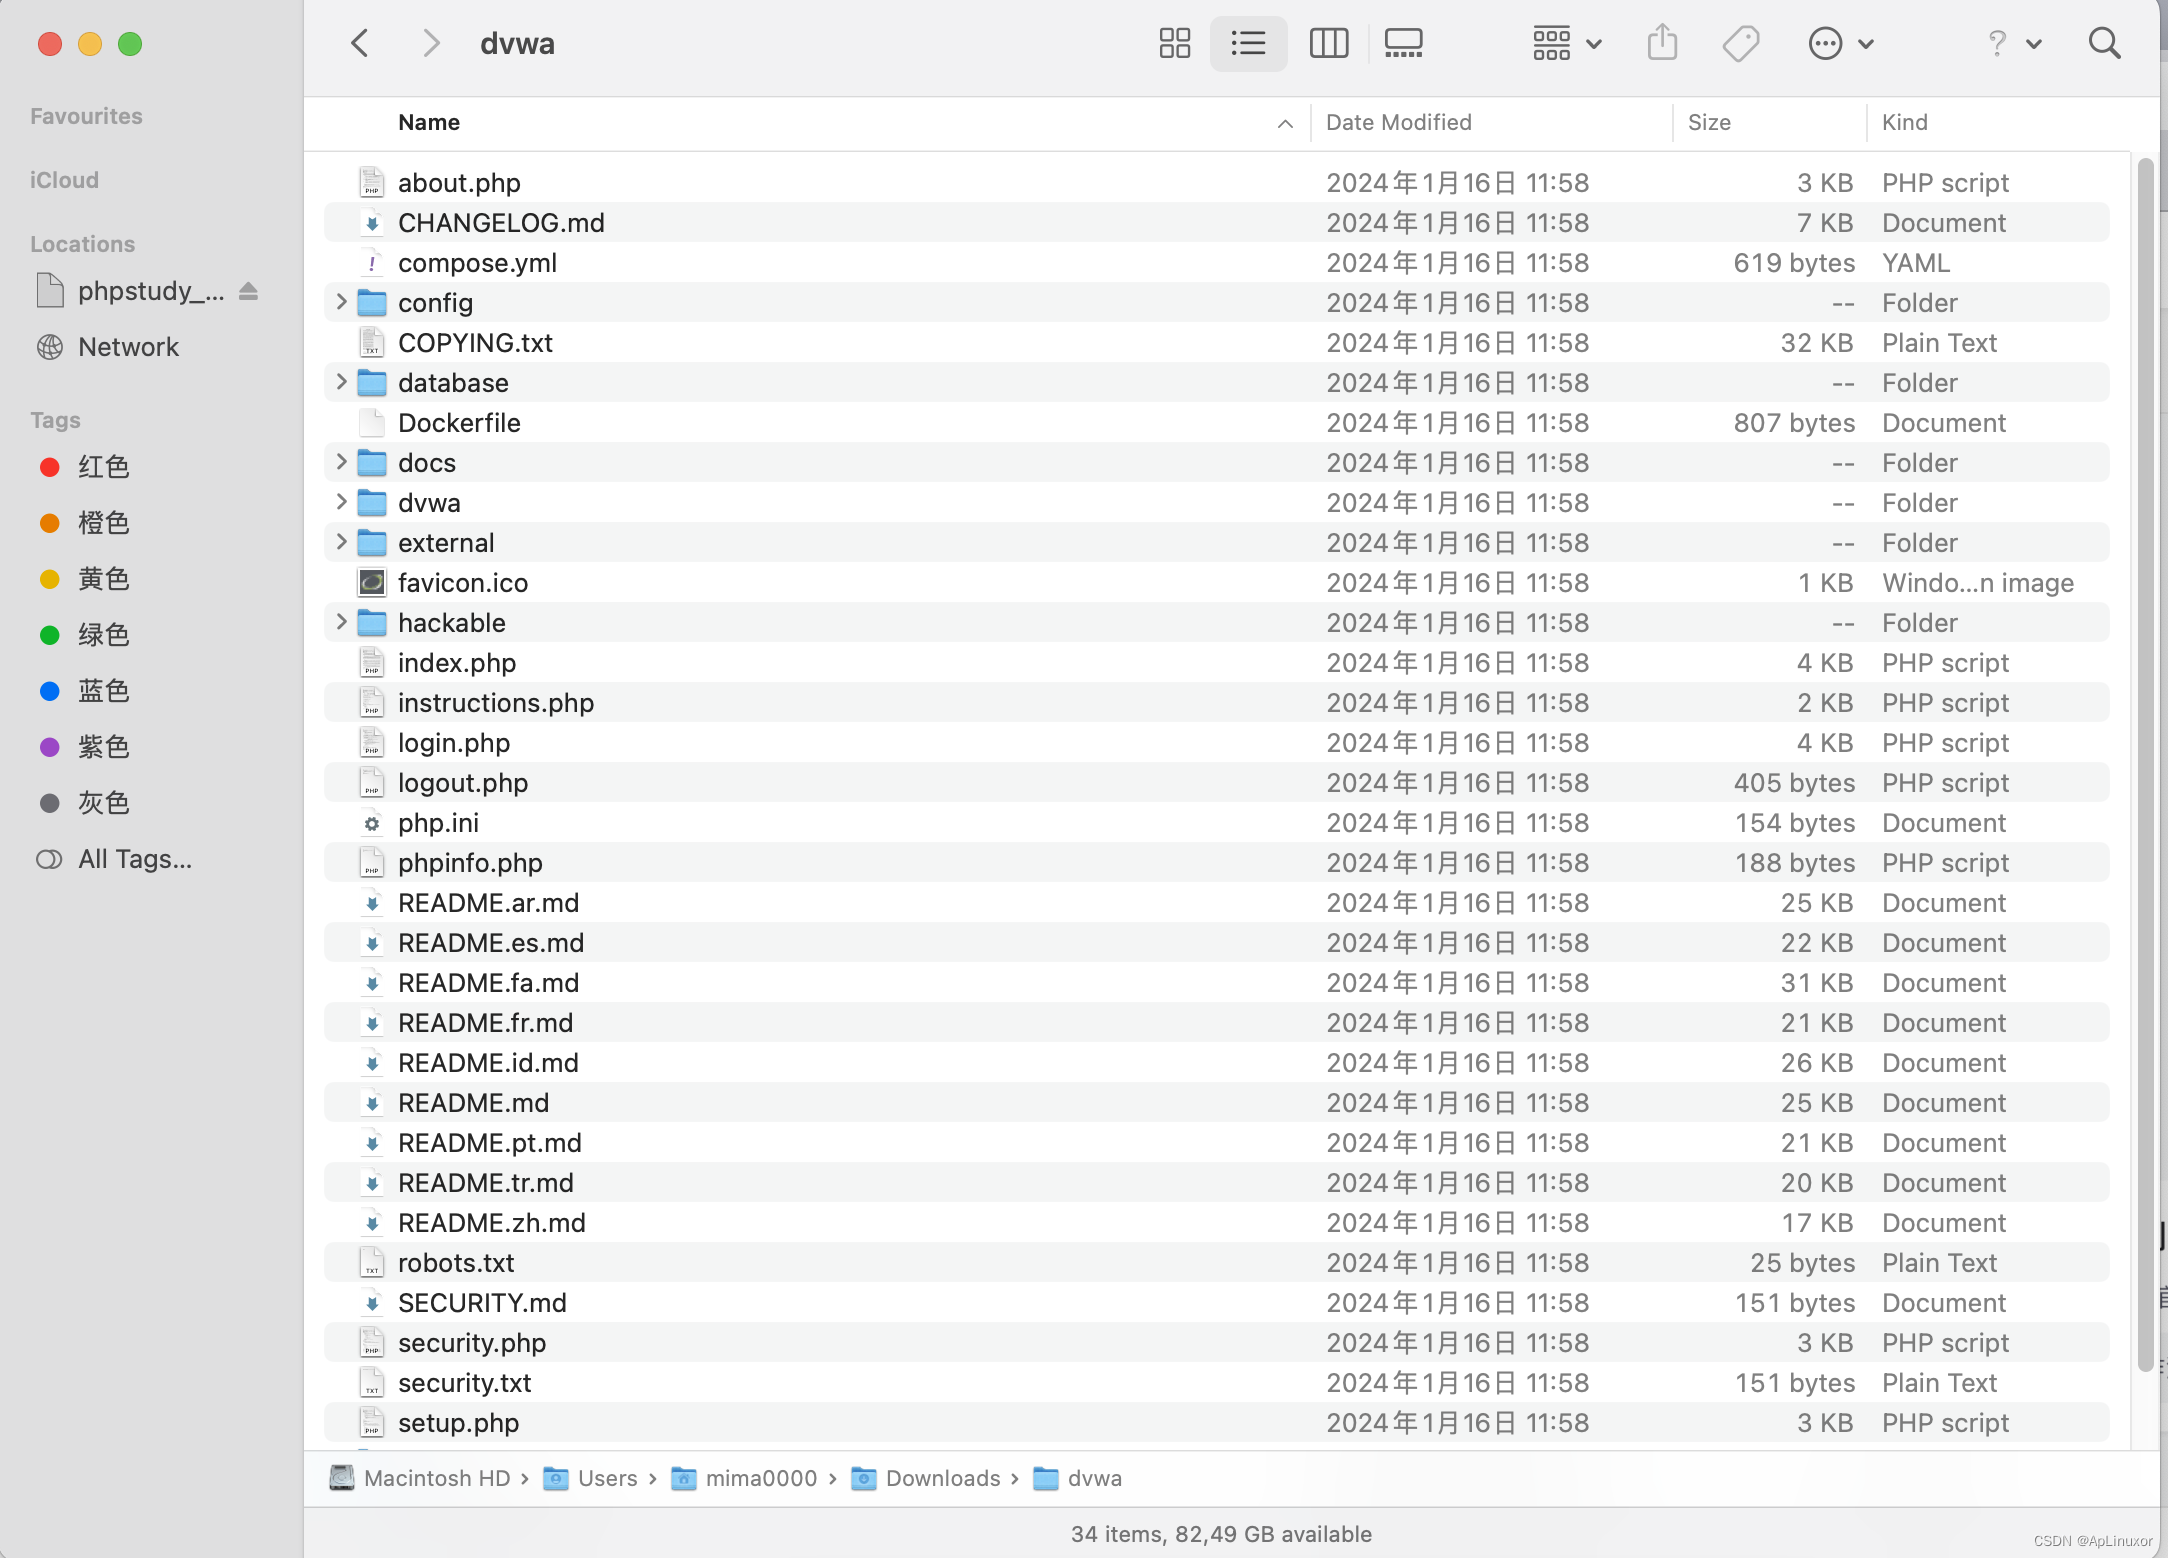Show All Tags in sidebar
The width and height of the screenshot is (2168, 1558).
135,859
